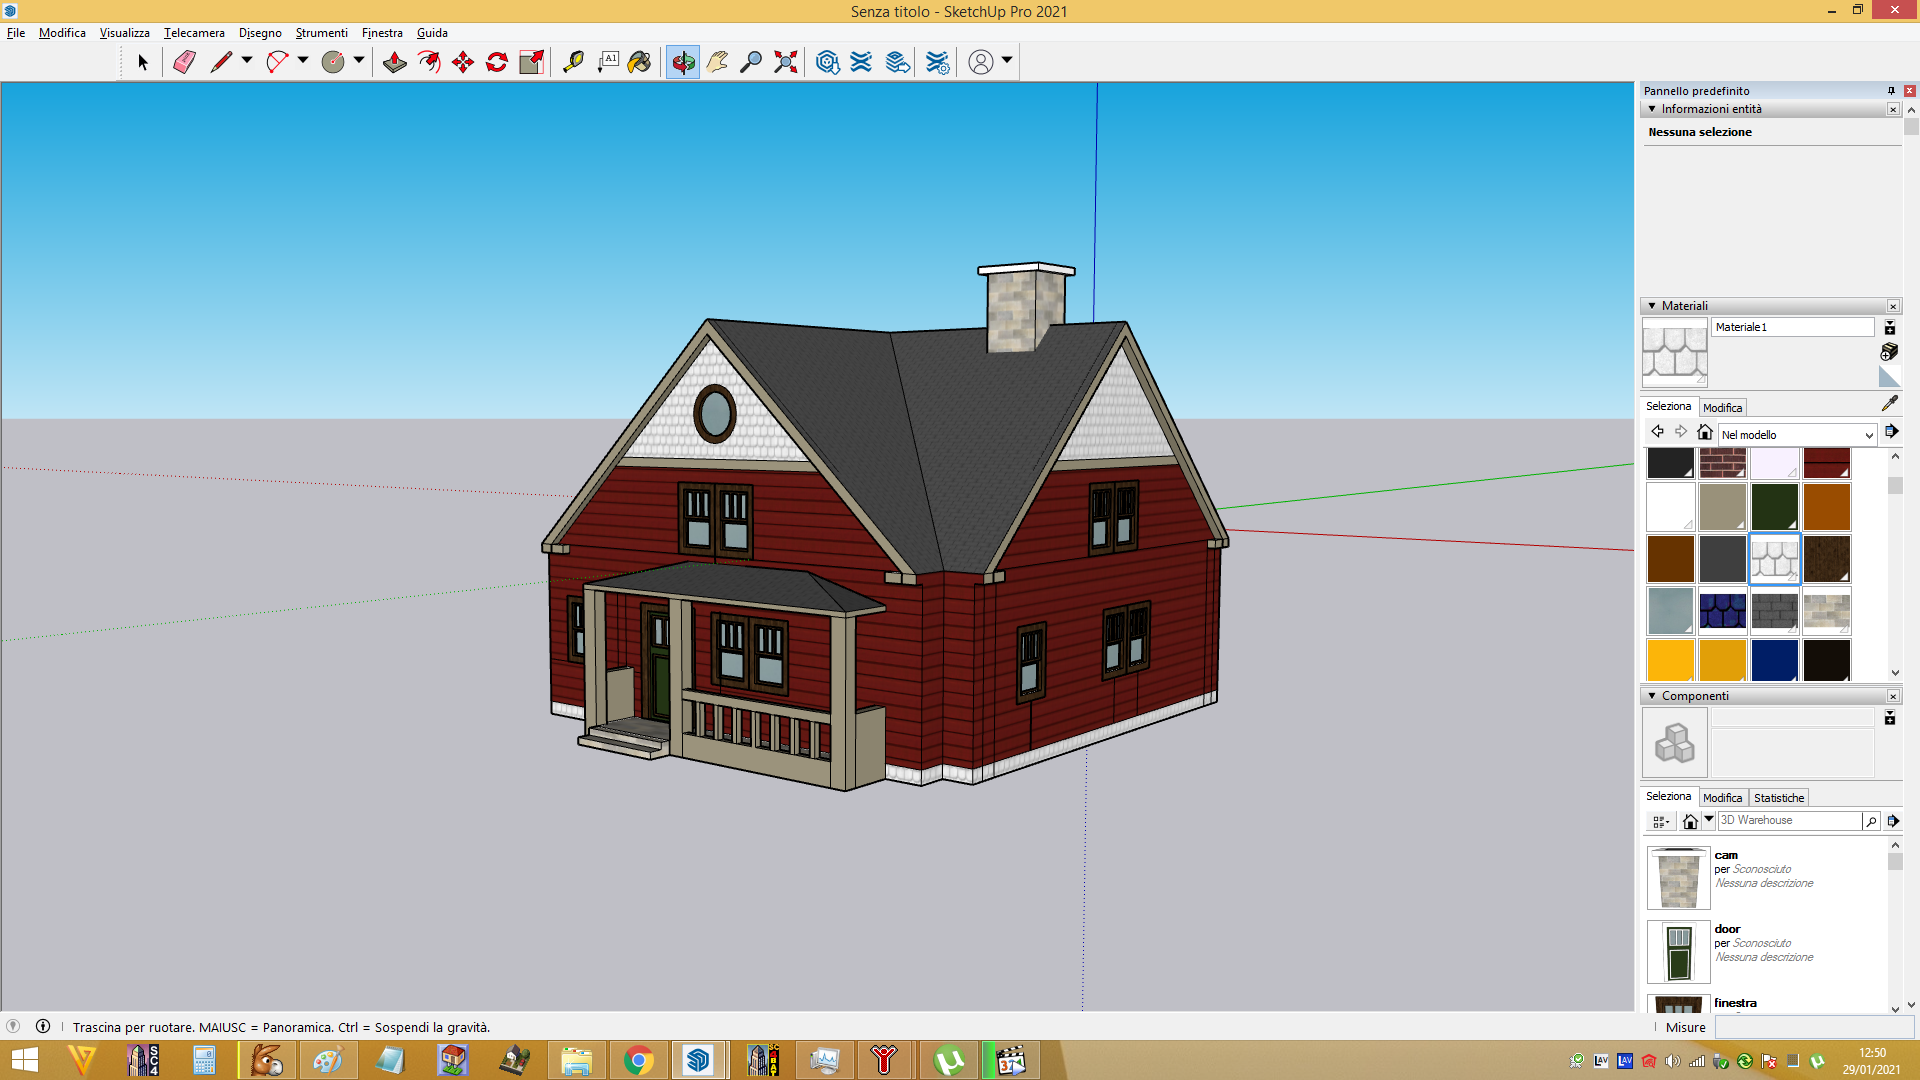Viewport: 1920px width, 1080px height.
Task: Switch to the Modifica tab in Materiali
Action: coord(1722,408)
